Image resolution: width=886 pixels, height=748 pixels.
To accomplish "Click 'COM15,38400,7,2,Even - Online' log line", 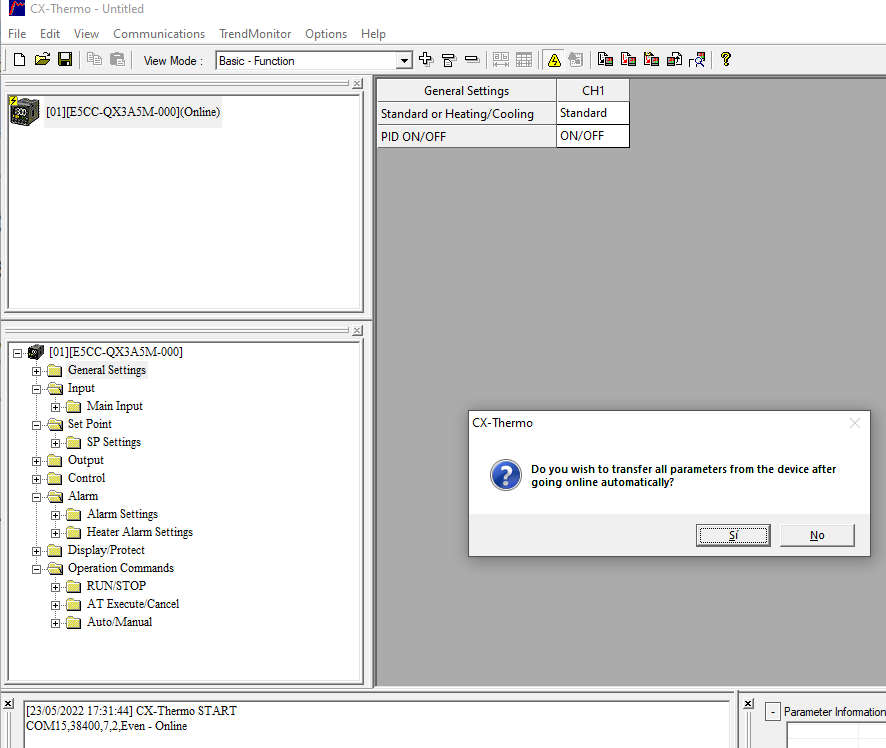I will 106,726.
